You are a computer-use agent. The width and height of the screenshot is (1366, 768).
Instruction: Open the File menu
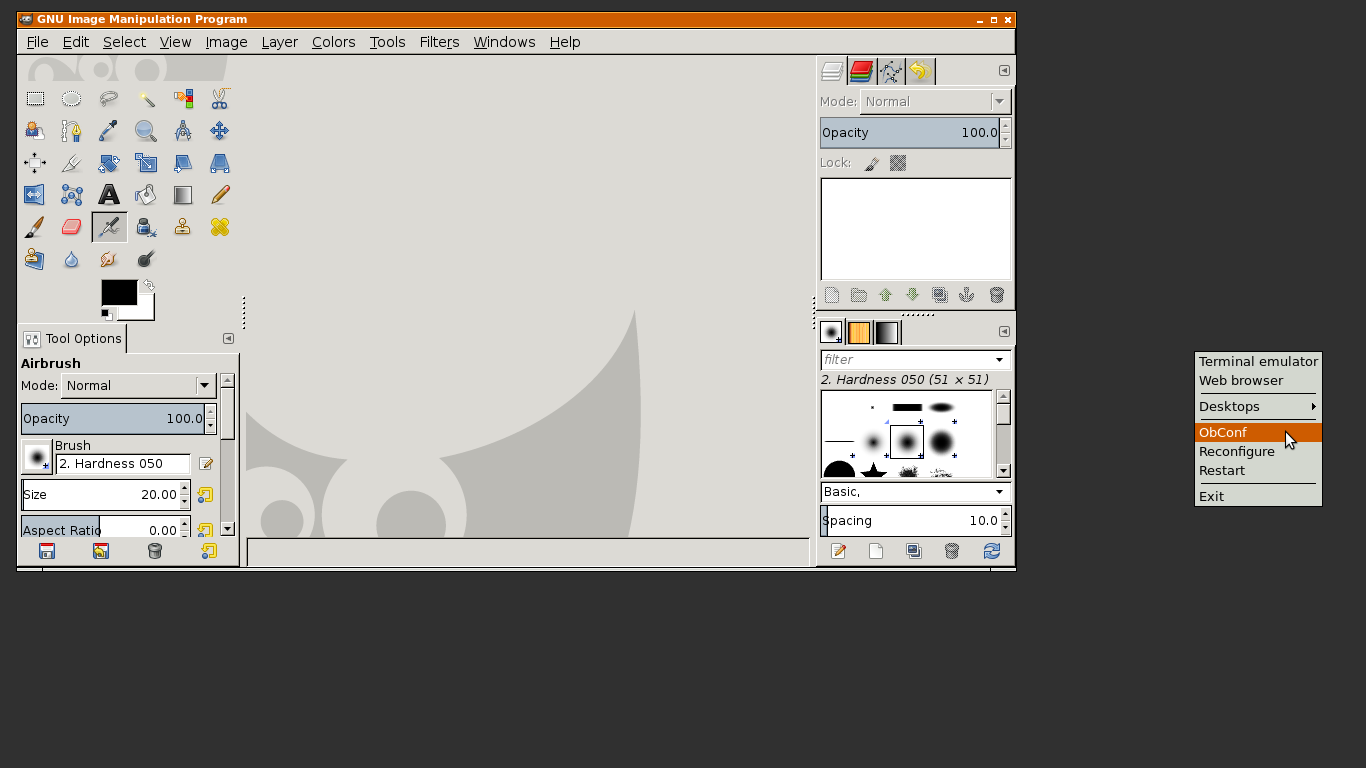(x=37, y=42)
